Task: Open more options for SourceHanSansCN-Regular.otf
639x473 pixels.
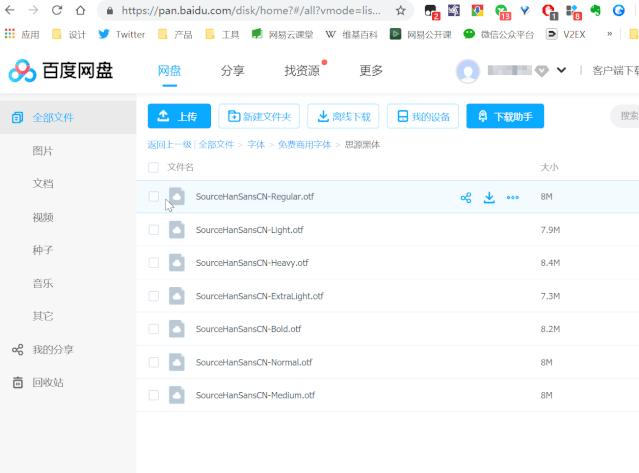Action: coord(513,198)
